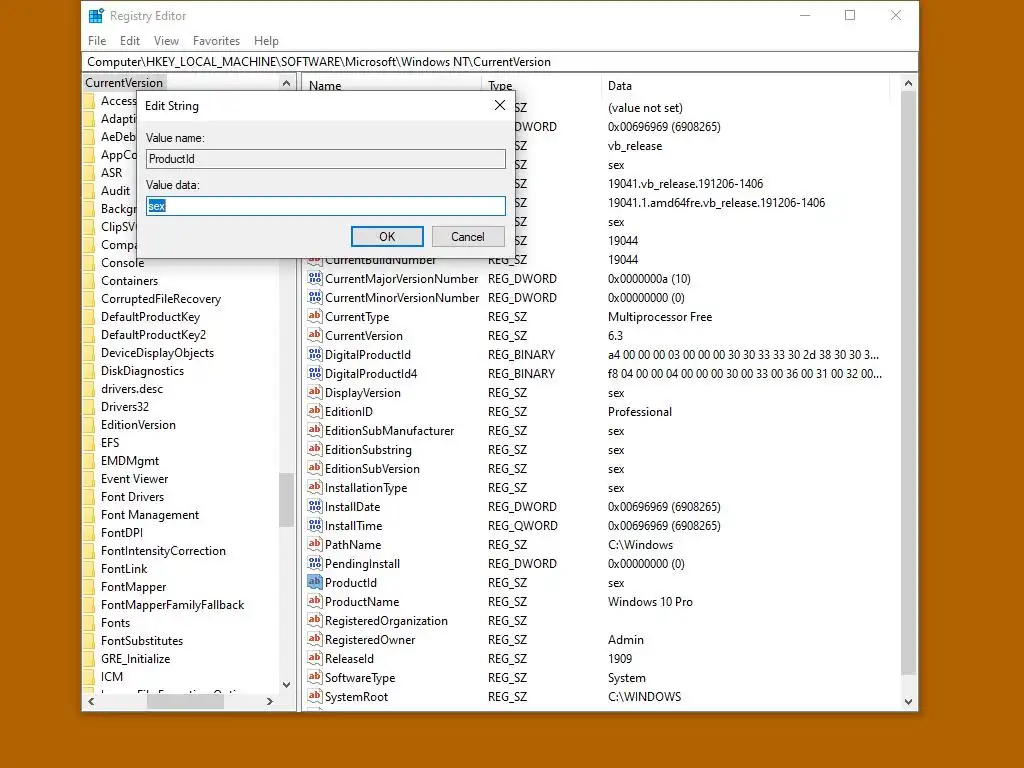Select the Font Management tree key
The height and width of the screenshot is (768, 1024).
(150, 515)
